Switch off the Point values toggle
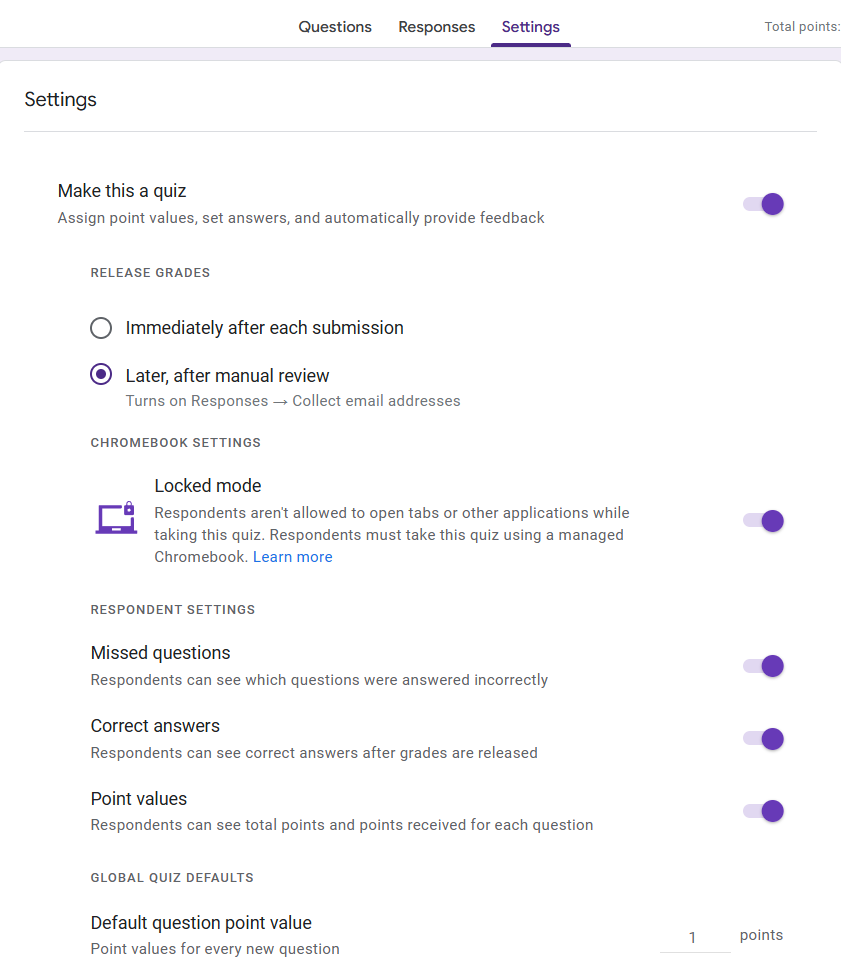The image size is (841, 975). click(763, 811)
